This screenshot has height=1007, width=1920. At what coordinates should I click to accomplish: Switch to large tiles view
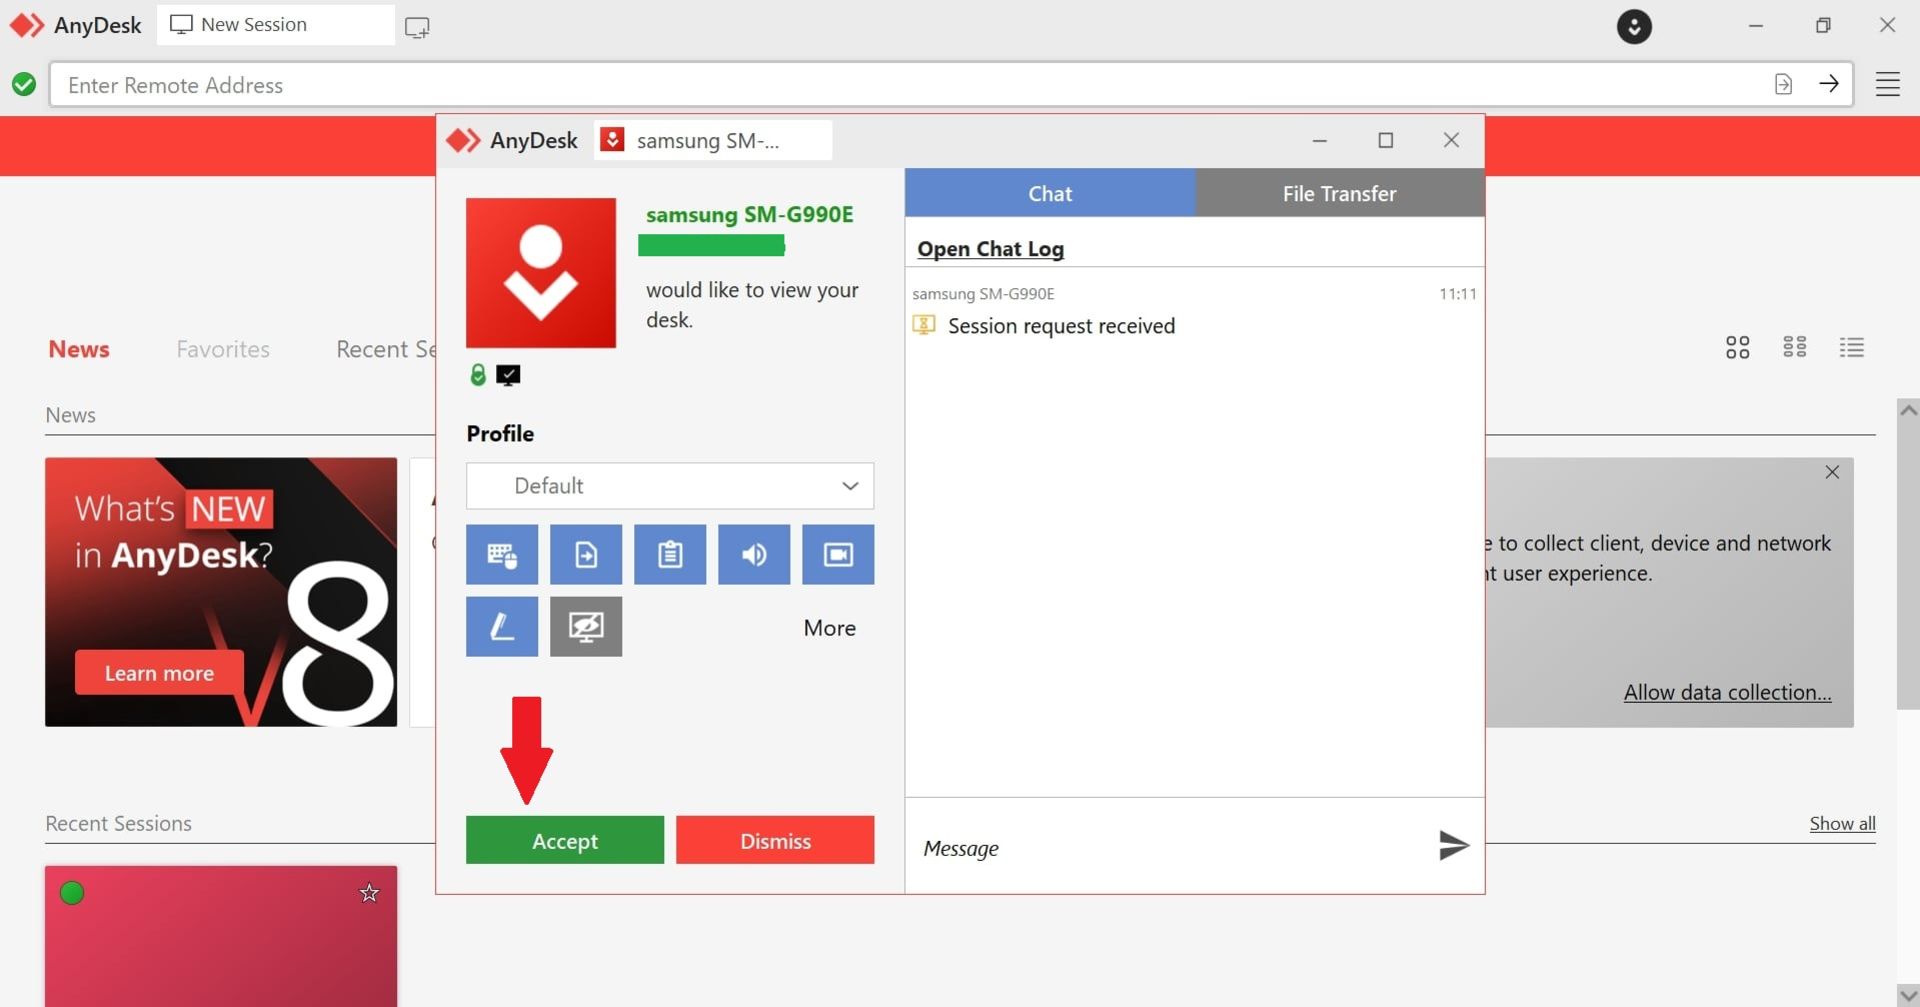[x=1738, y=347]
